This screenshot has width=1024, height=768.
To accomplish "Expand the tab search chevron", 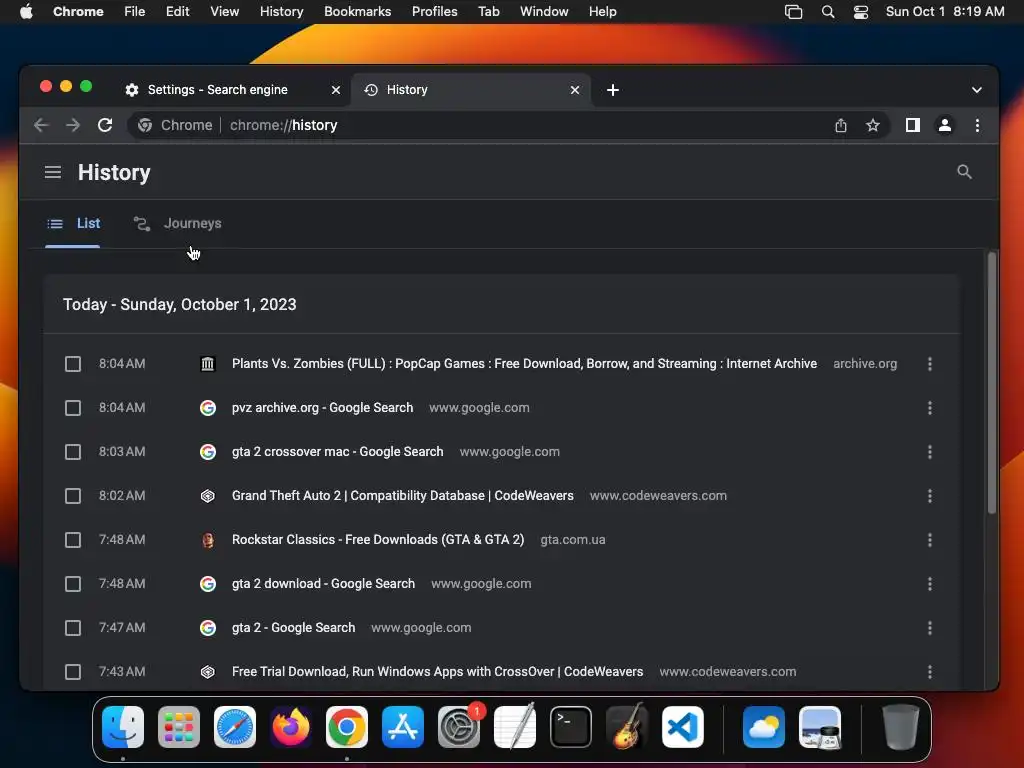I will coord(976,90).
